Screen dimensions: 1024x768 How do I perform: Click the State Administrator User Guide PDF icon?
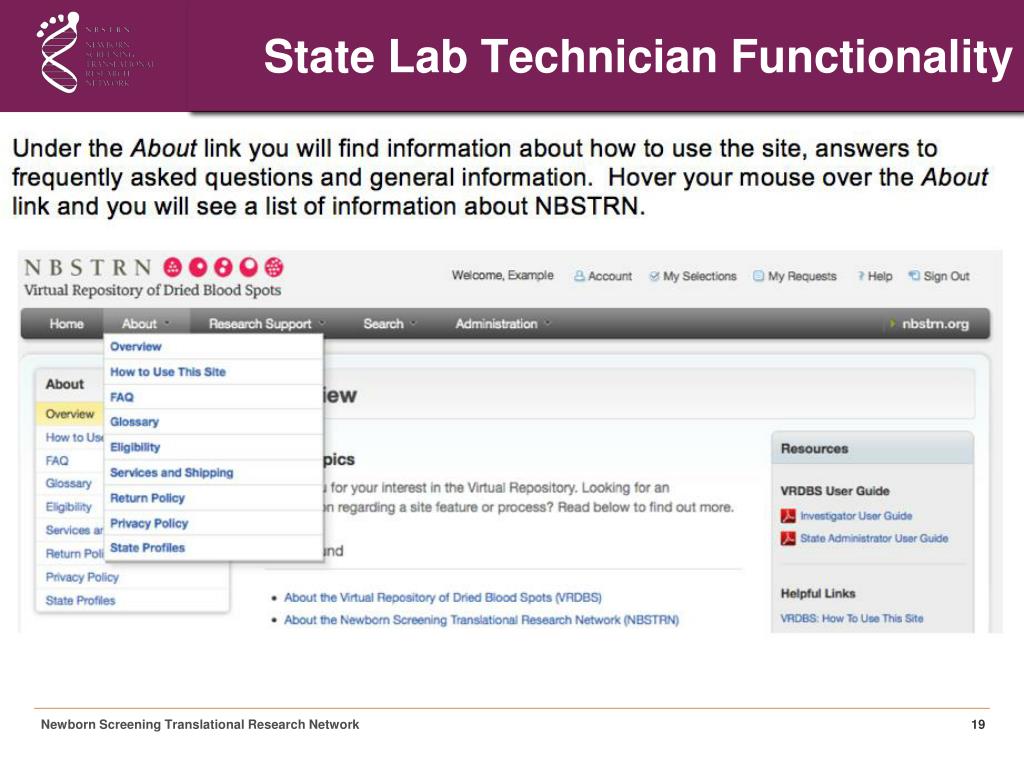pyautogui.click(x=788, y=539)
